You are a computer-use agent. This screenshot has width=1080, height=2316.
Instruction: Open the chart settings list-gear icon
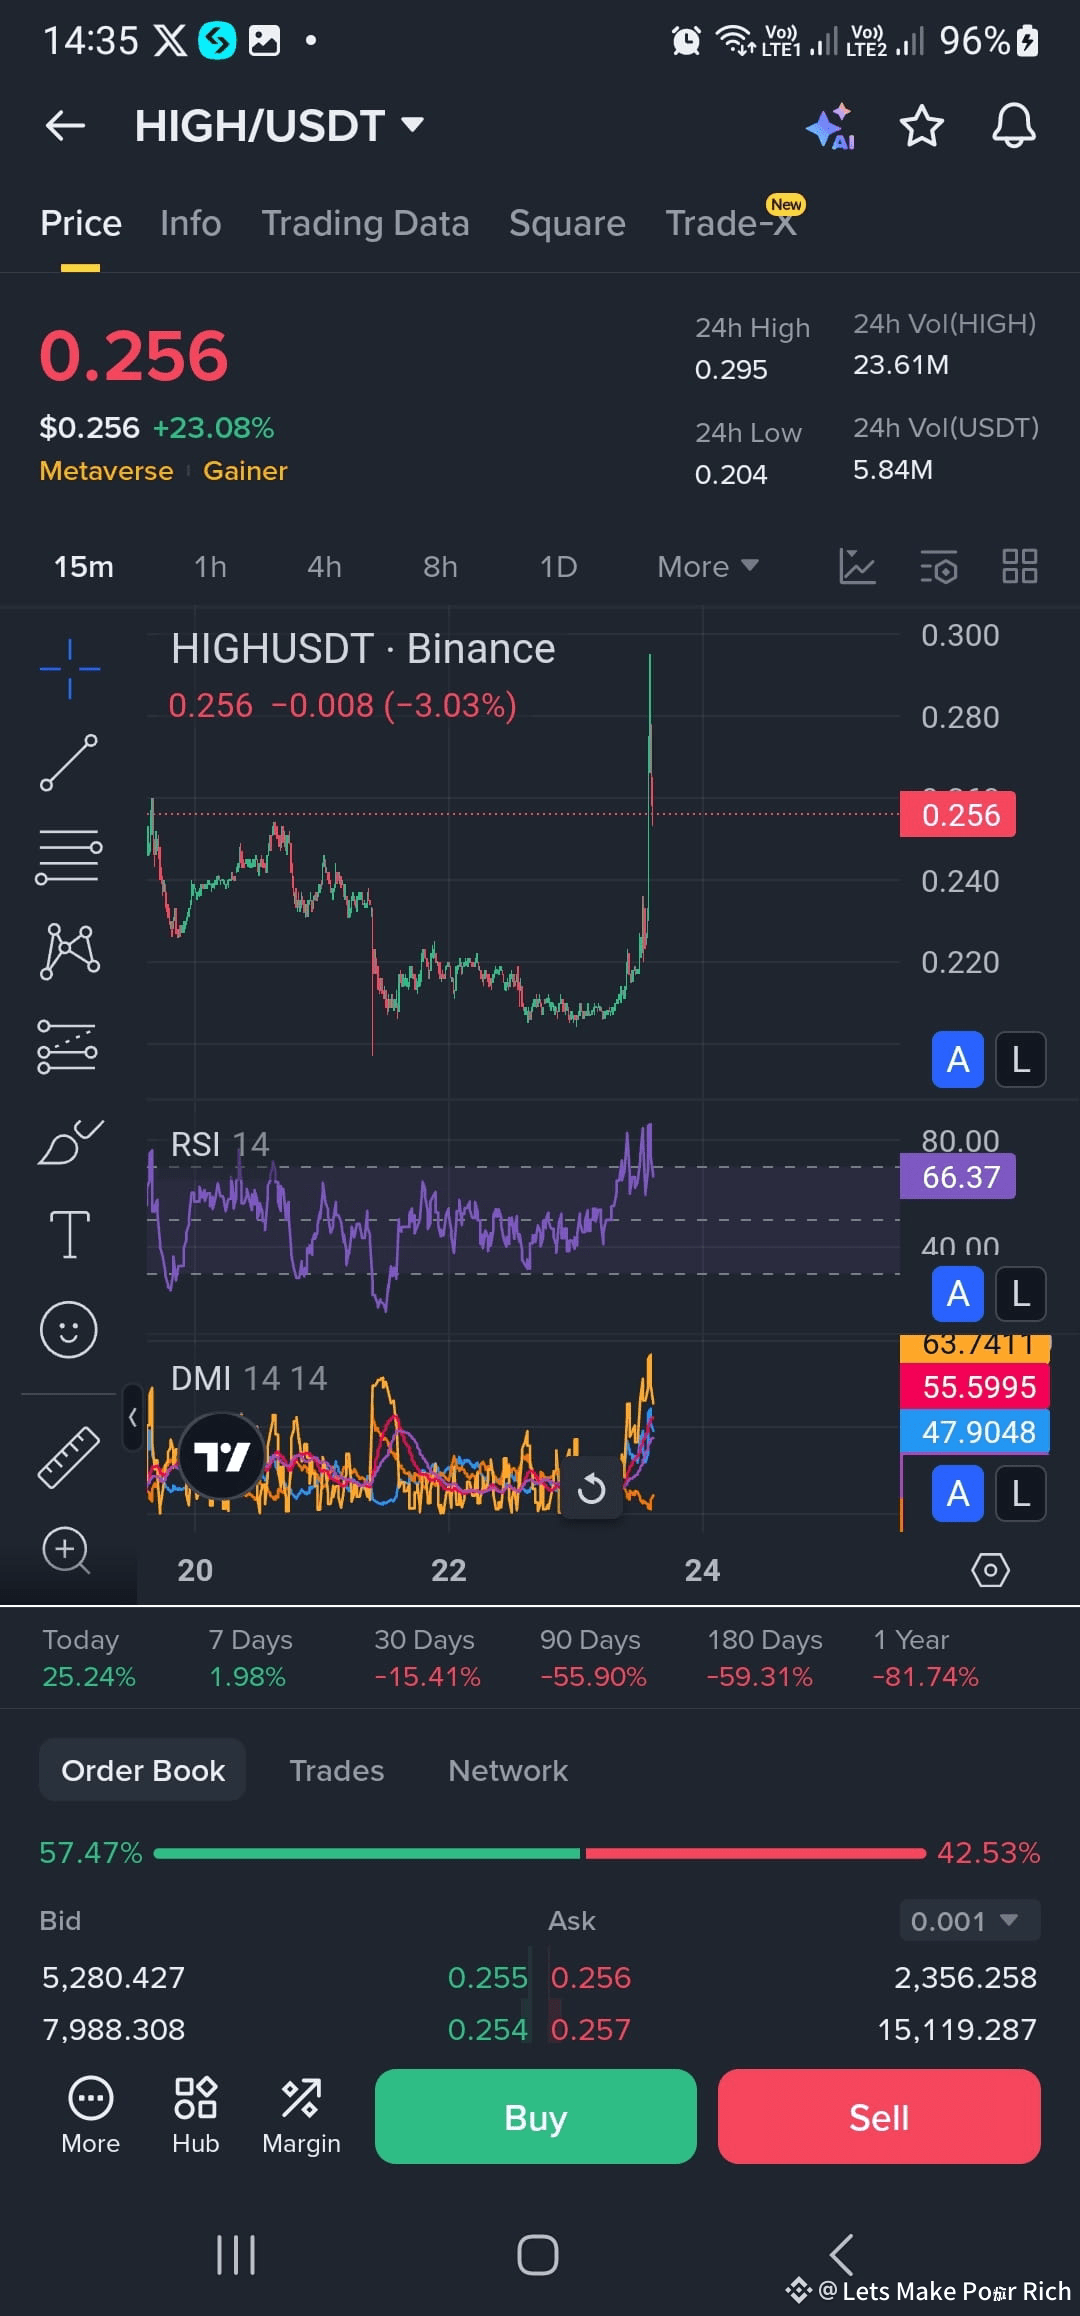[939, 566]
